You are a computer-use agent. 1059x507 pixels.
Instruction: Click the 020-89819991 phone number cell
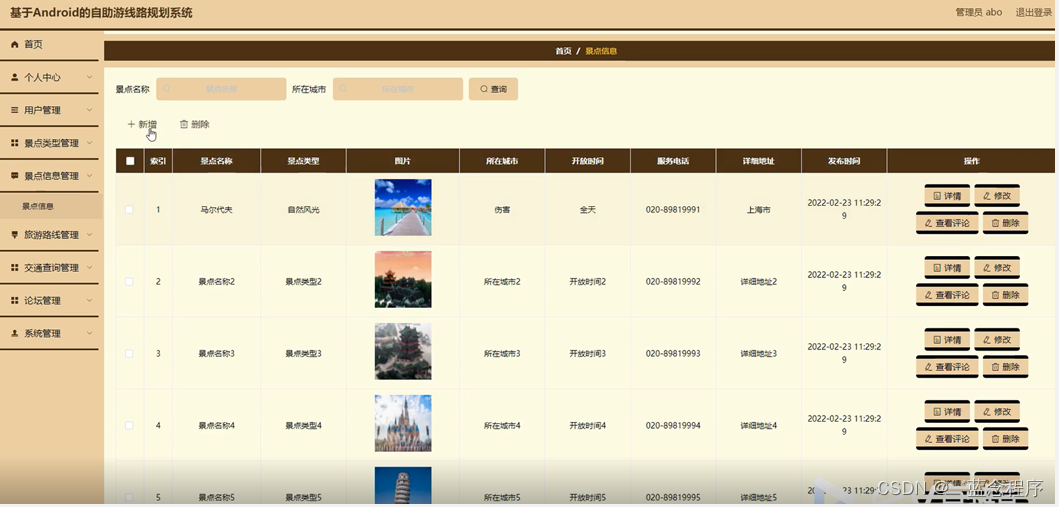673,210
